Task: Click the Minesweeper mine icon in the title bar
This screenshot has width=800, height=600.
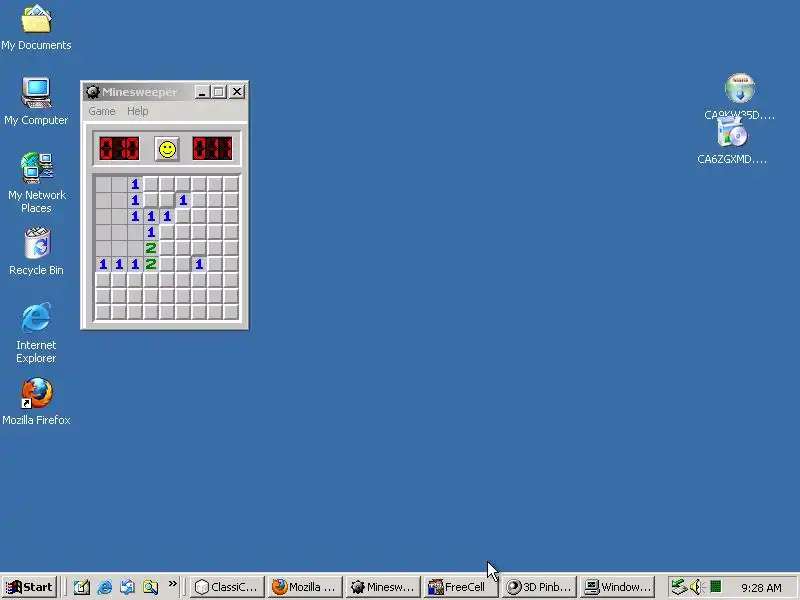Action: click(x=93, y=92)
